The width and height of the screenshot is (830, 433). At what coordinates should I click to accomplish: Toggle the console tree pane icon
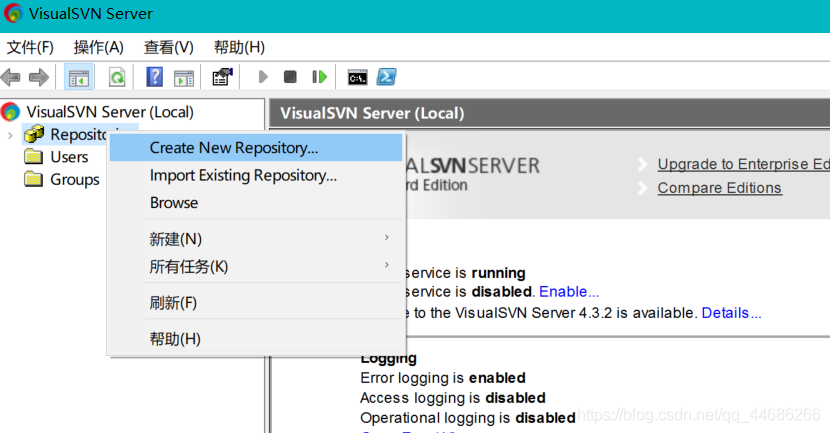(78, 78)
